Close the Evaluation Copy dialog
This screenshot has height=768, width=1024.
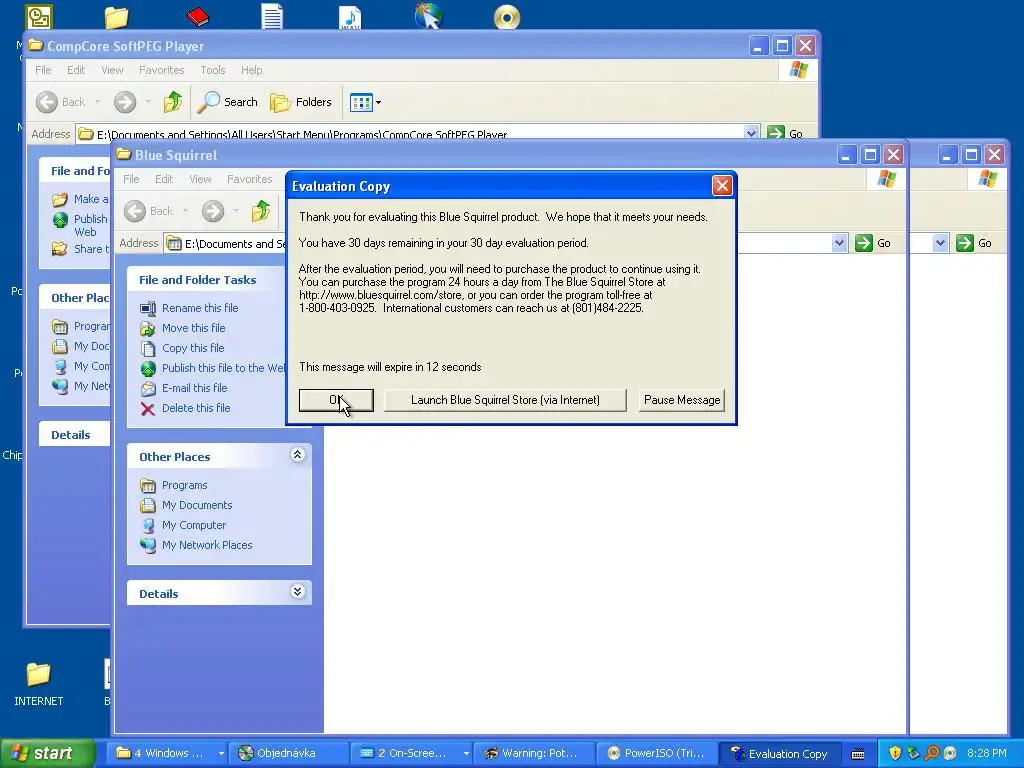click(x=722, y=186)
